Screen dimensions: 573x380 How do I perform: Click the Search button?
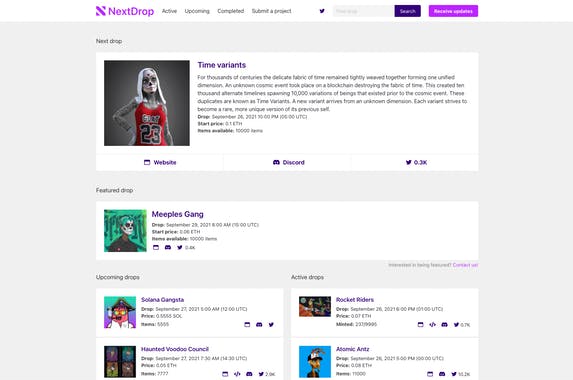coord(407,11)
